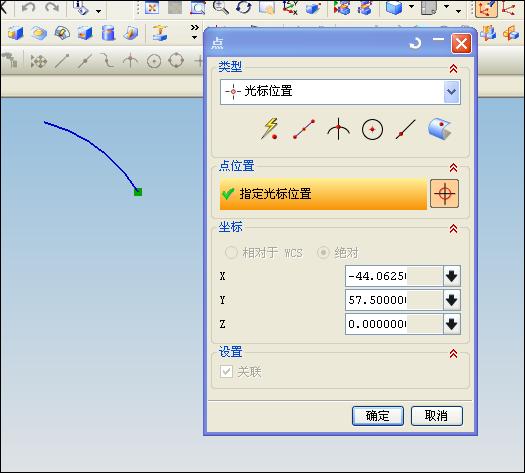Enable end point snap in selection bar
The height and width of the screenshot is (473, 525).
62,61
